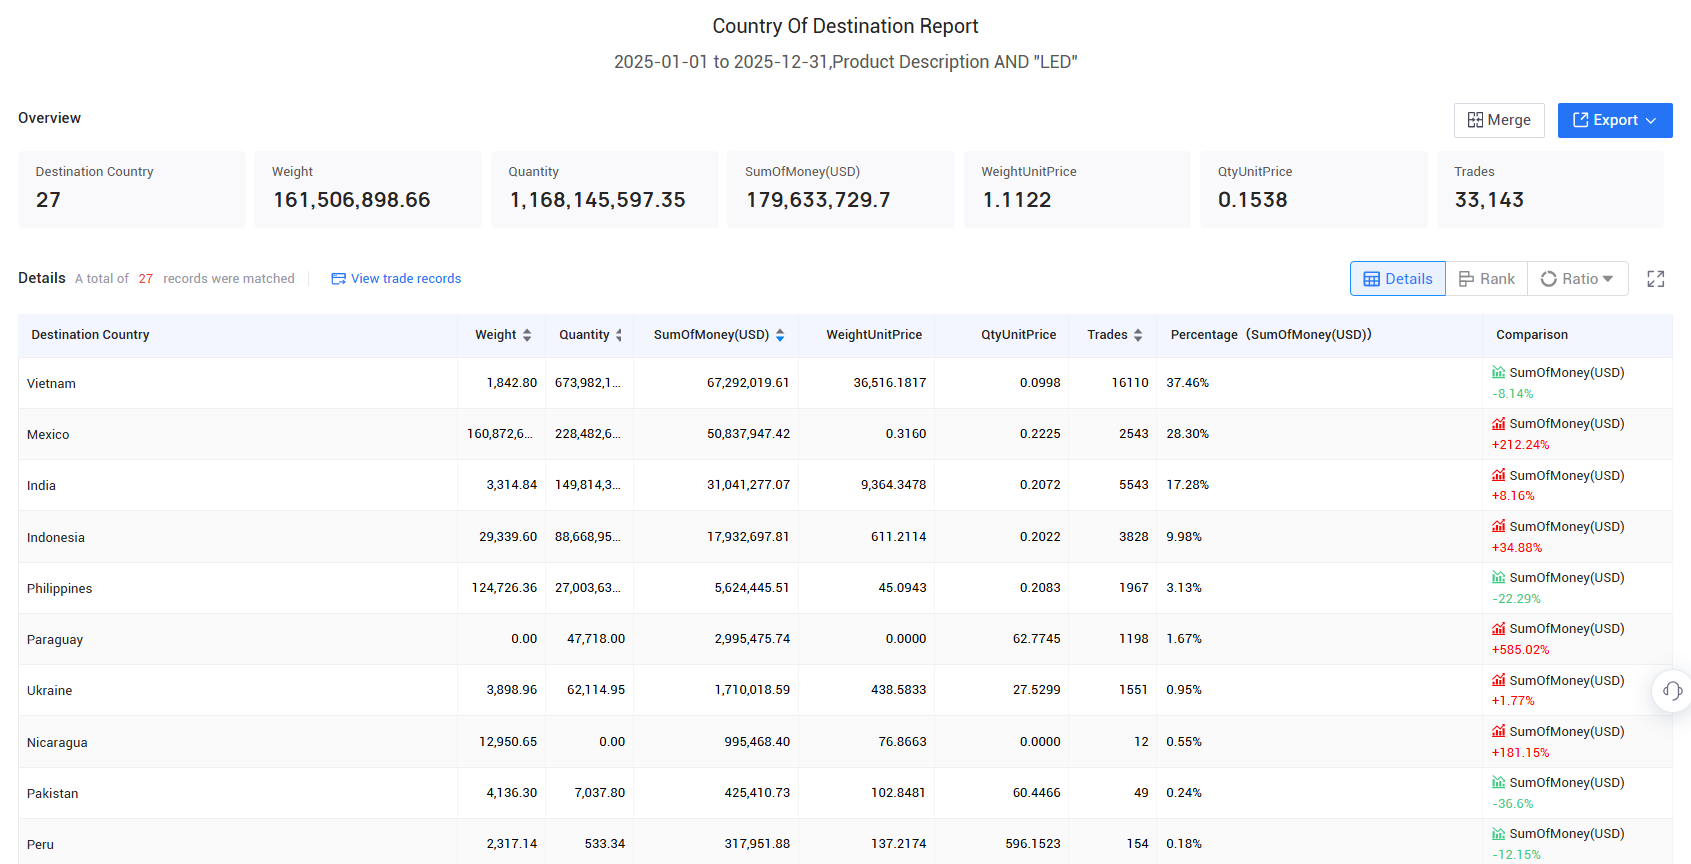Sort by Trades column
Viewport: 1691px width, 864px height.
(1138, 335)
